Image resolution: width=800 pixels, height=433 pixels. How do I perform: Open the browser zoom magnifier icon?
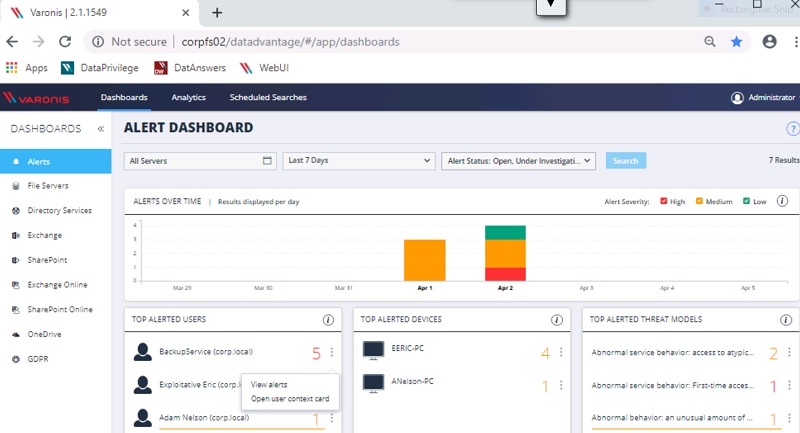pyautogui.click(x=710, y=42)
